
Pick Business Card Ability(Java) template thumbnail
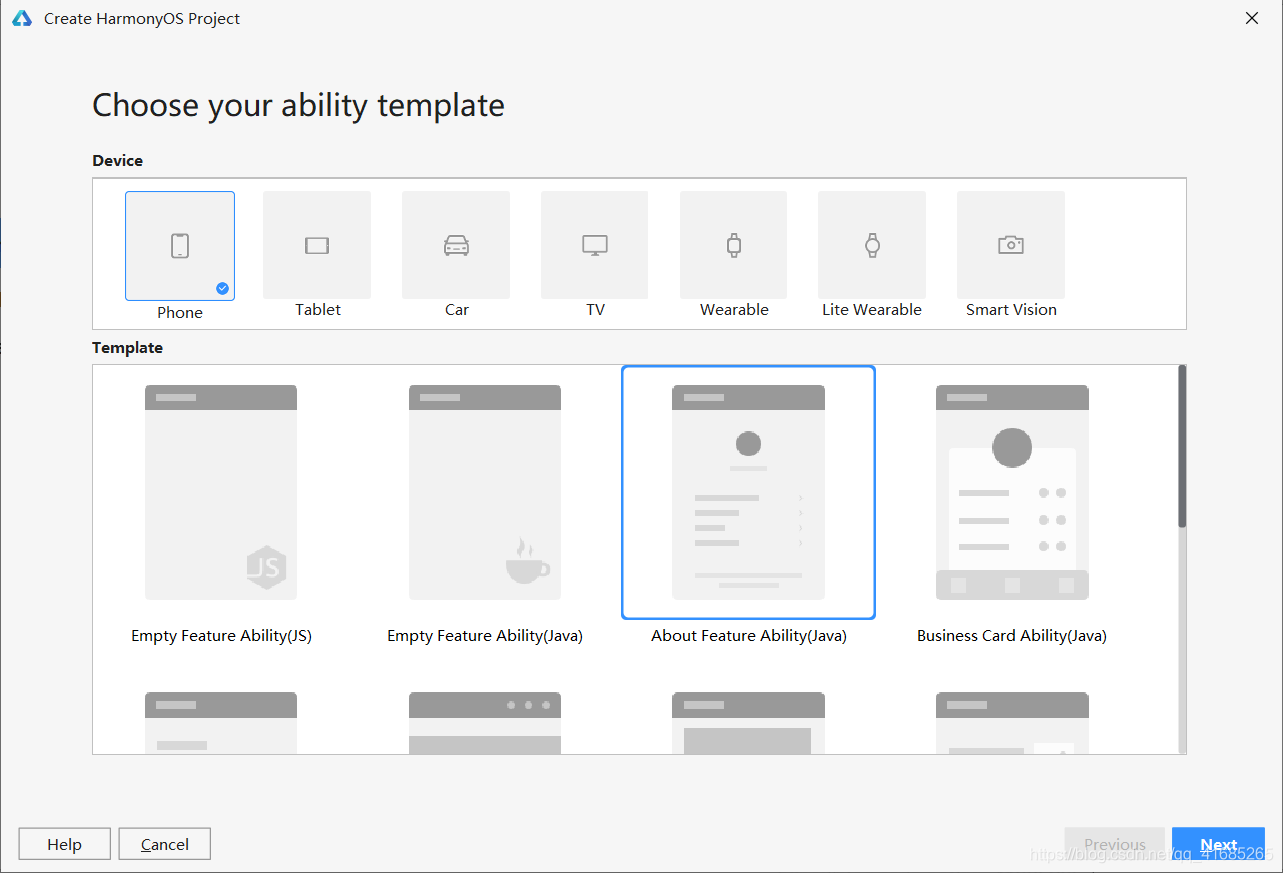pos(1012,492)
